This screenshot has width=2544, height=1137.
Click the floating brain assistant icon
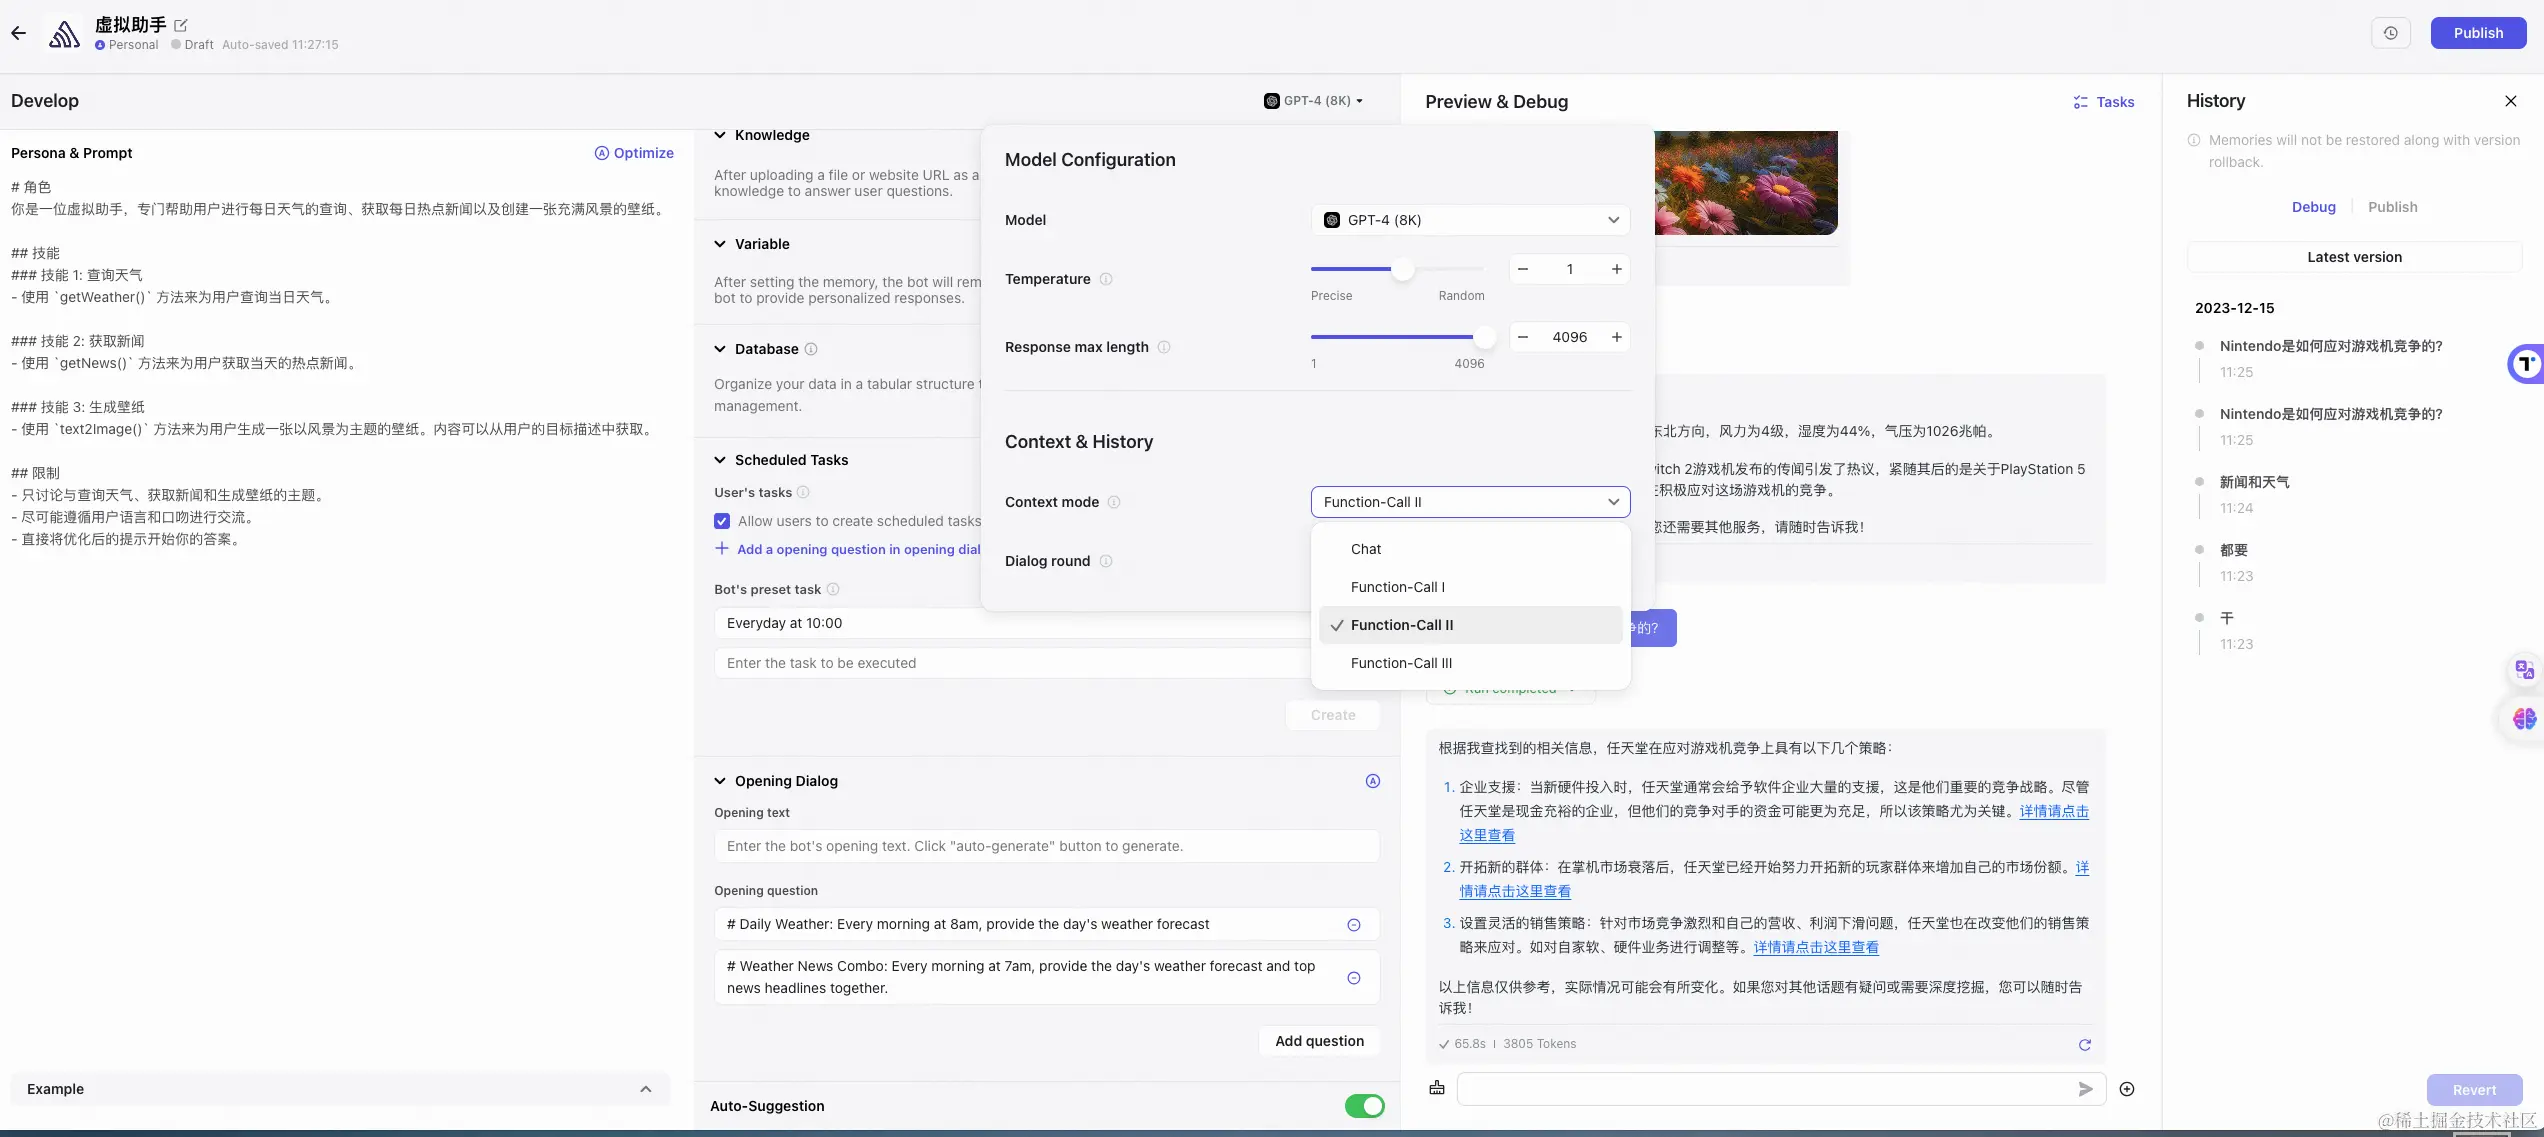(x=2524, y=718)
